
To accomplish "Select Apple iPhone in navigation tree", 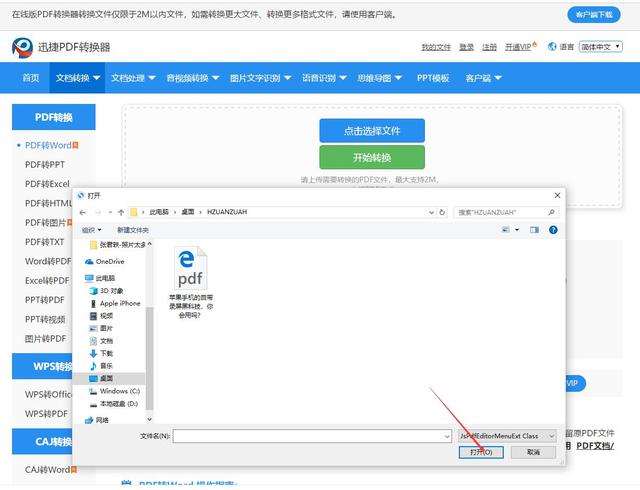I will pos(115,303).
